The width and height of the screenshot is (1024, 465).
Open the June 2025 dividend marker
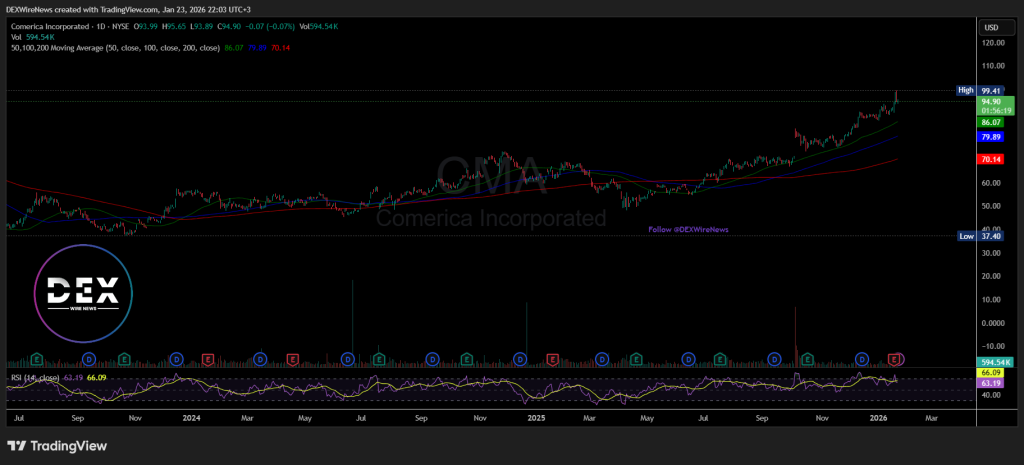click(x=688, y=359)
